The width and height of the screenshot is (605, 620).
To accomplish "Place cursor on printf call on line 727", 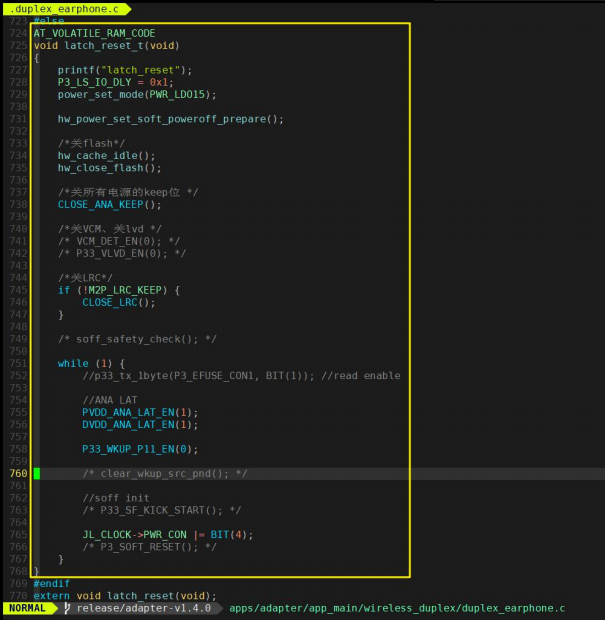I will [x=76, y=70].
